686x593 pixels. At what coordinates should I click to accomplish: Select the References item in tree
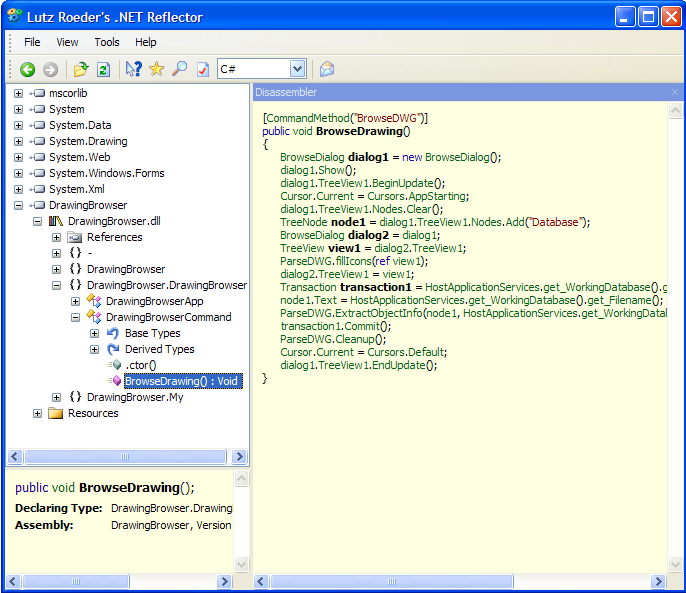point(114,237)
